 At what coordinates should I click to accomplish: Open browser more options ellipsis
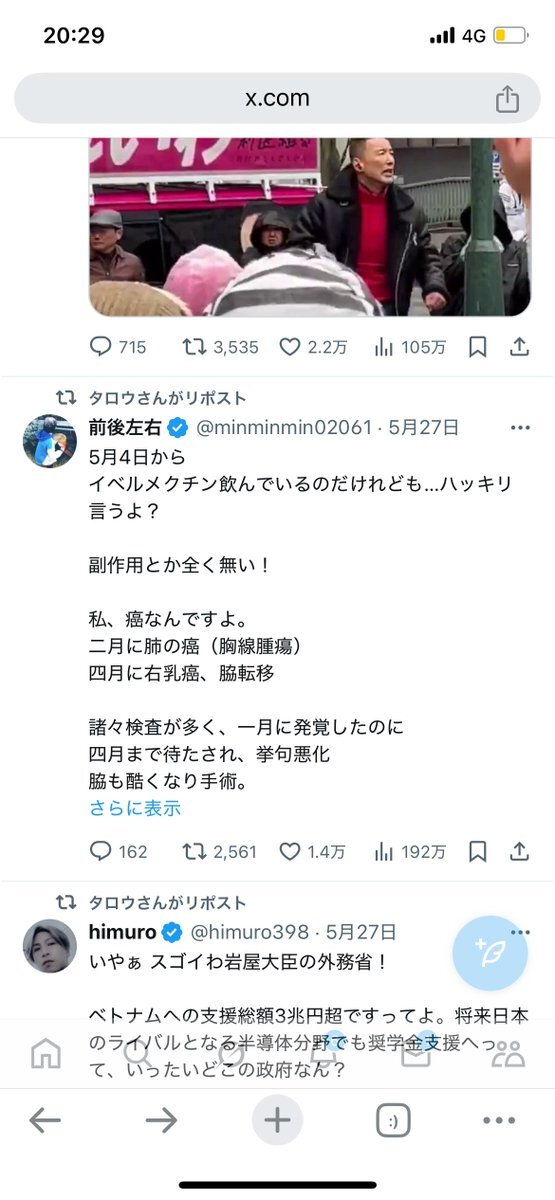[x=499, y=1121]
